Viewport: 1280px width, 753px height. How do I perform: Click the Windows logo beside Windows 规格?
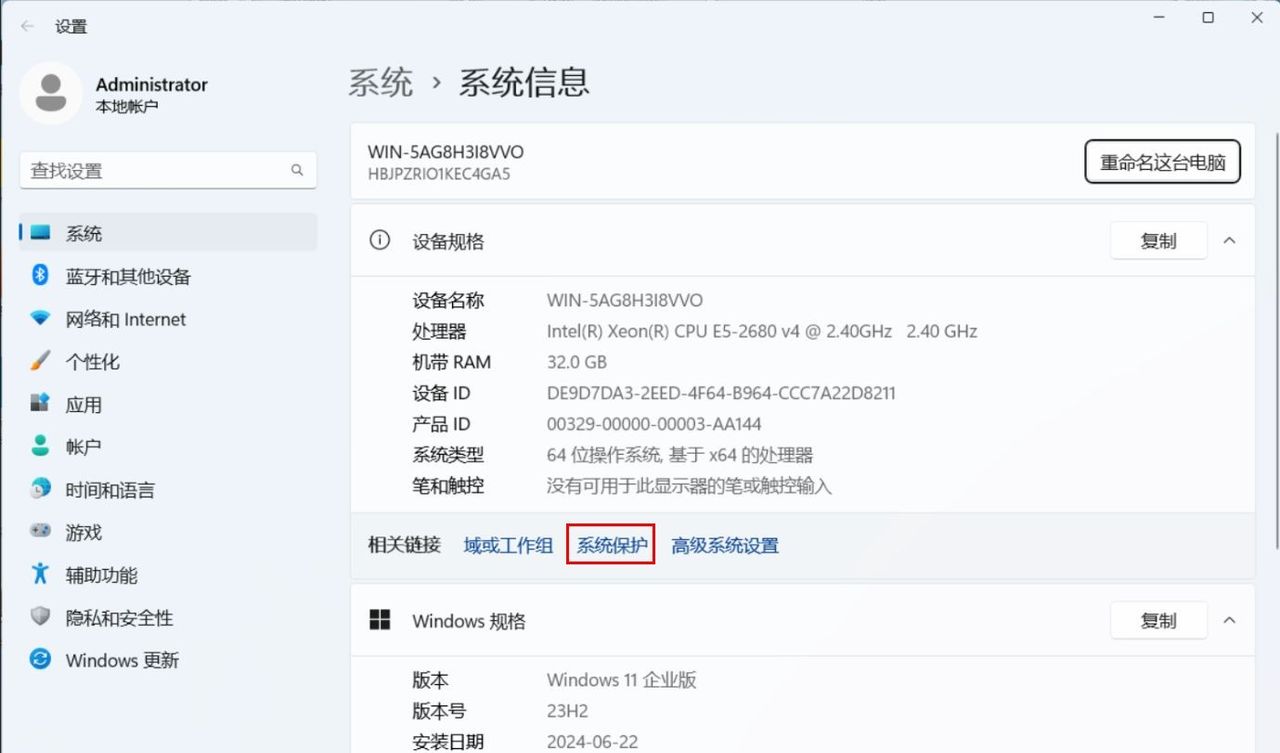(x=380, y=621)
